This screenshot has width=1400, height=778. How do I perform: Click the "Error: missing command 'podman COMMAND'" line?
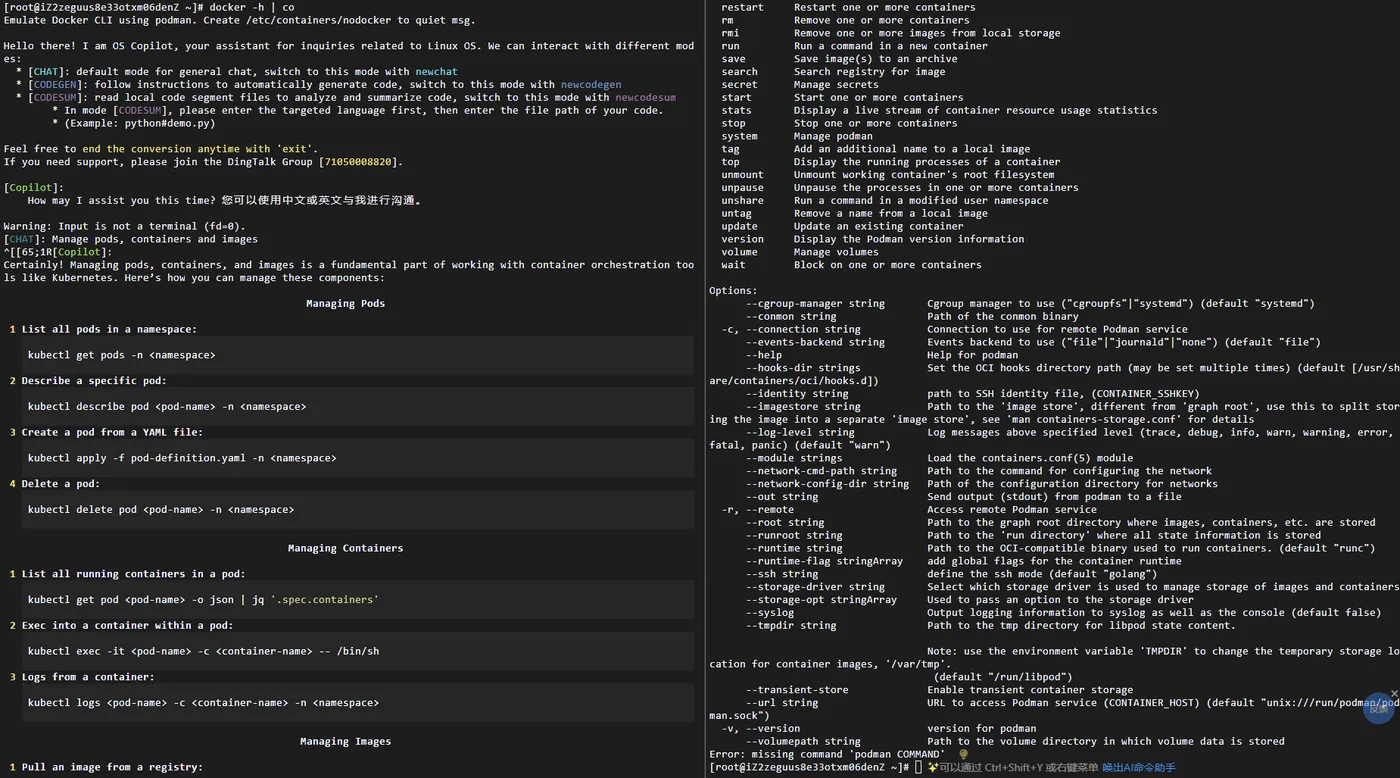pos(827,755)
